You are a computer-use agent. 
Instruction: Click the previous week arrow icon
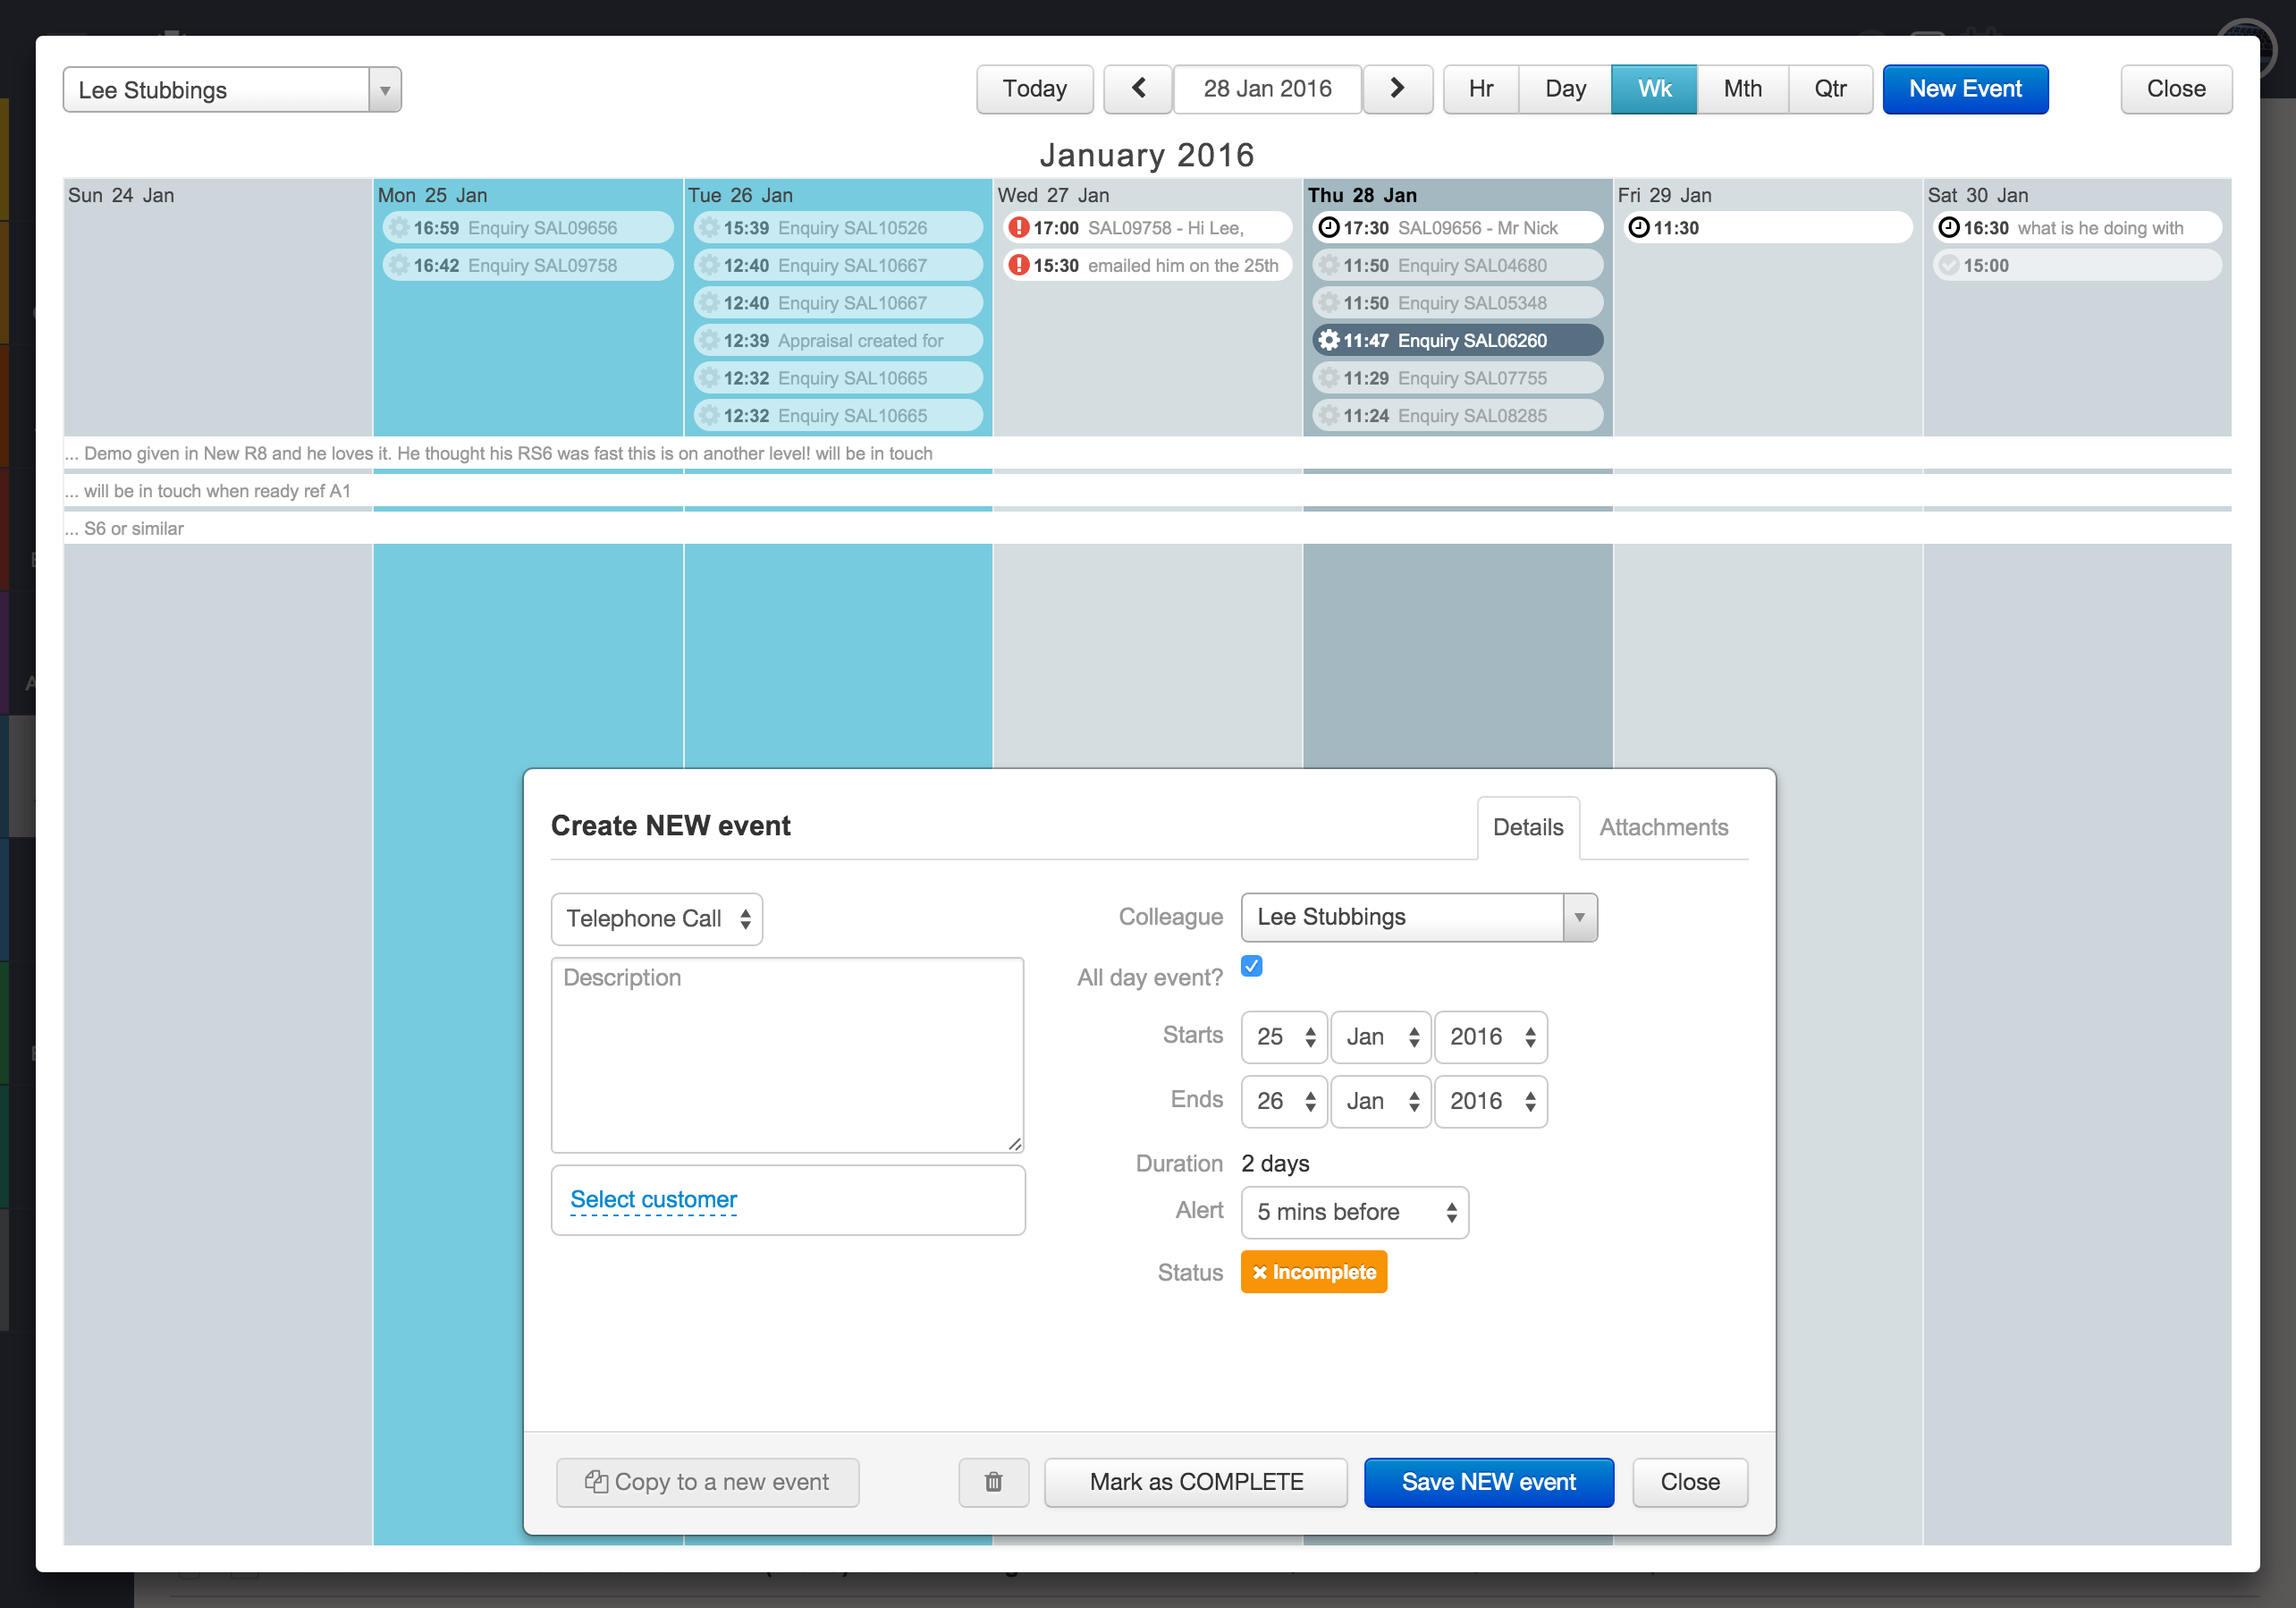coord(1138,89)
